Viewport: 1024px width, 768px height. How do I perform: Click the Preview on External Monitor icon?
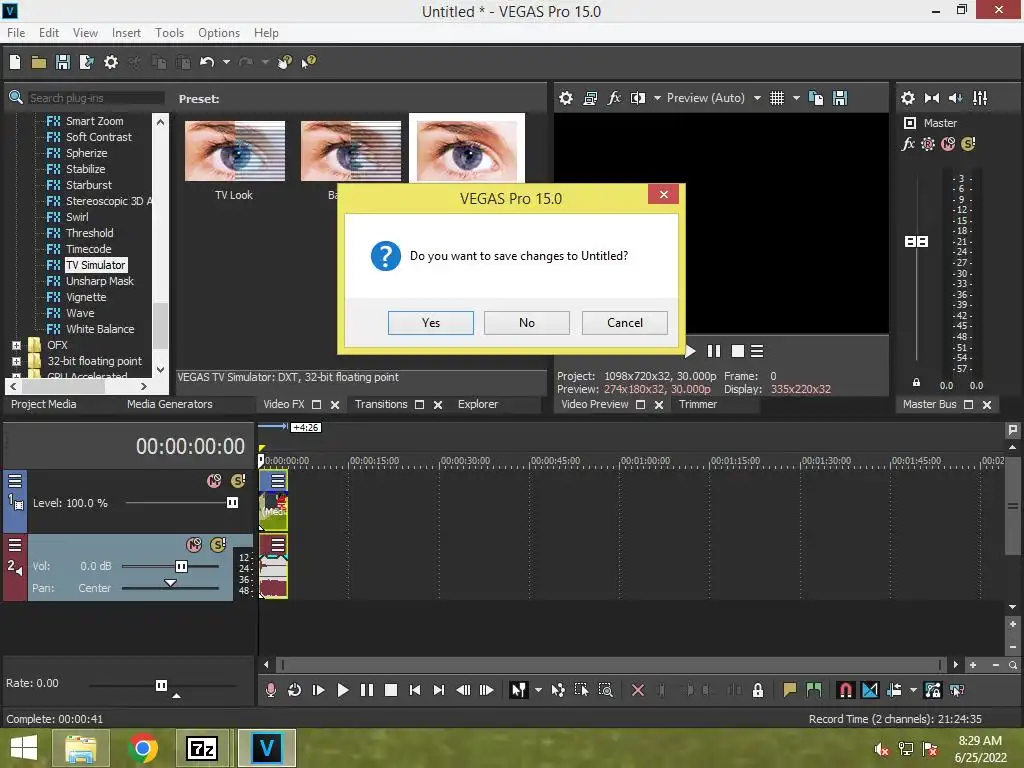click(590, 98)
